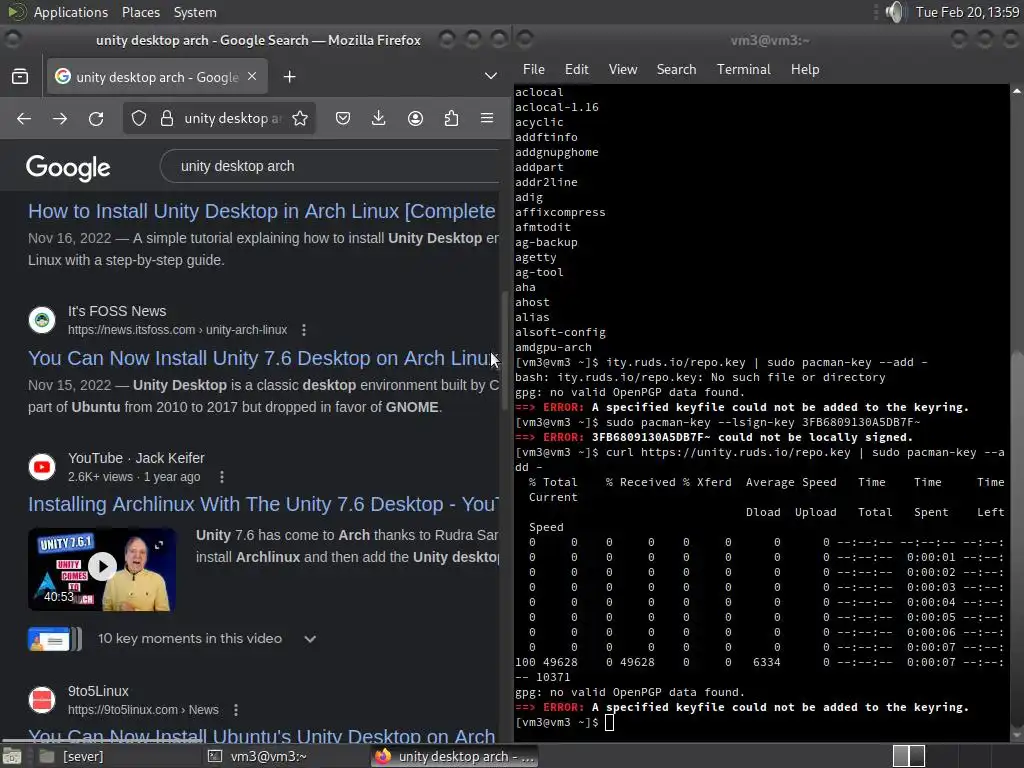The height and width of the screenshot is (768, 1024).
Task: Switch to Firefox taskbar window
Action: point(455,756)
